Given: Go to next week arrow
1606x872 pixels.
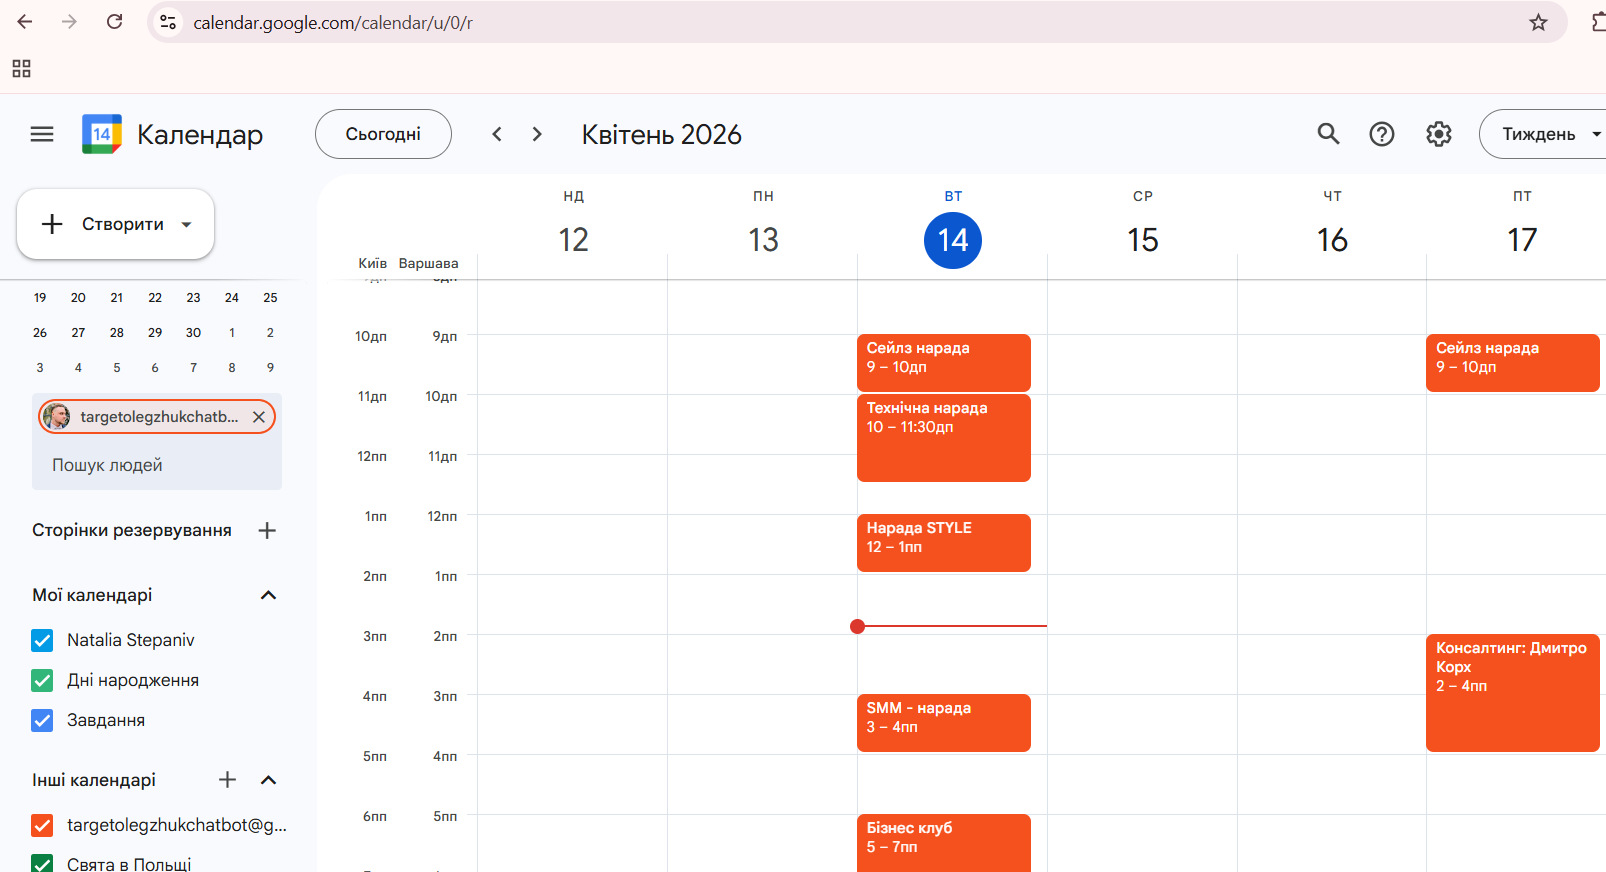Looking at the screenshot, I should pos(537,134).
